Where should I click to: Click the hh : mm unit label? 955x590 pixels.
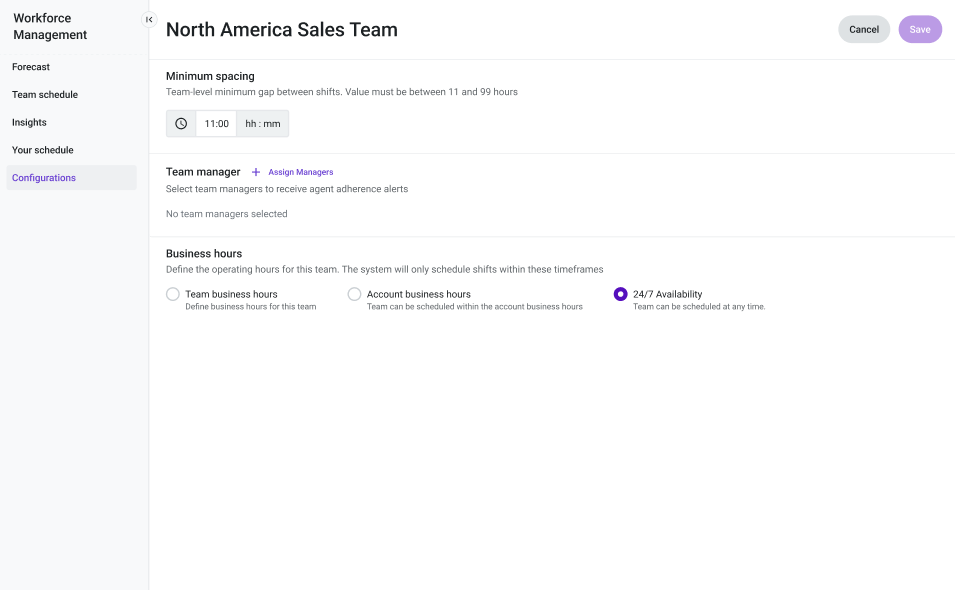pos(263,124)
